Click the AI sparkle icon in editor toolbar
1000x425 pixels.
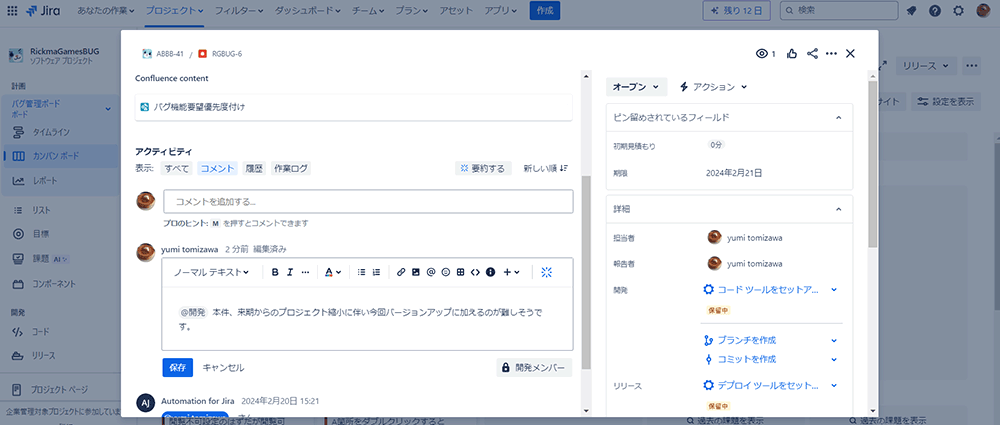coord(546,272)
